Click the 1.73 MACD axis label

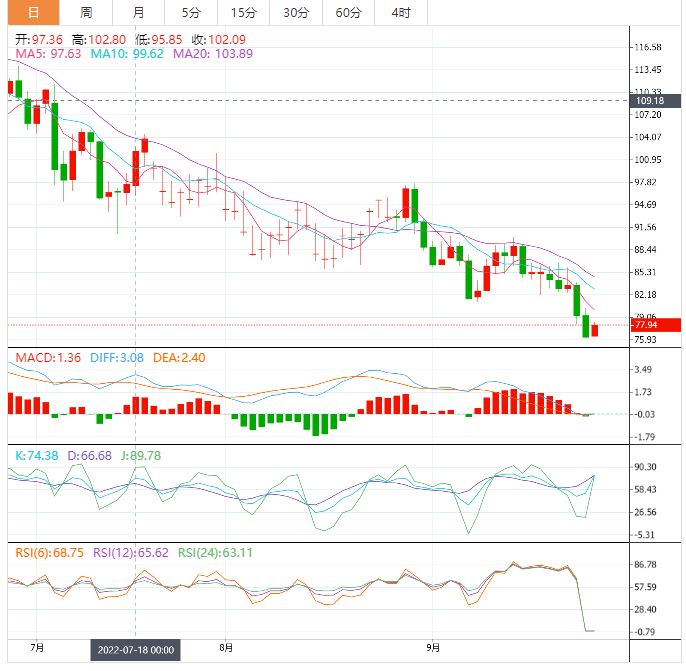click(x=643, y=392)
